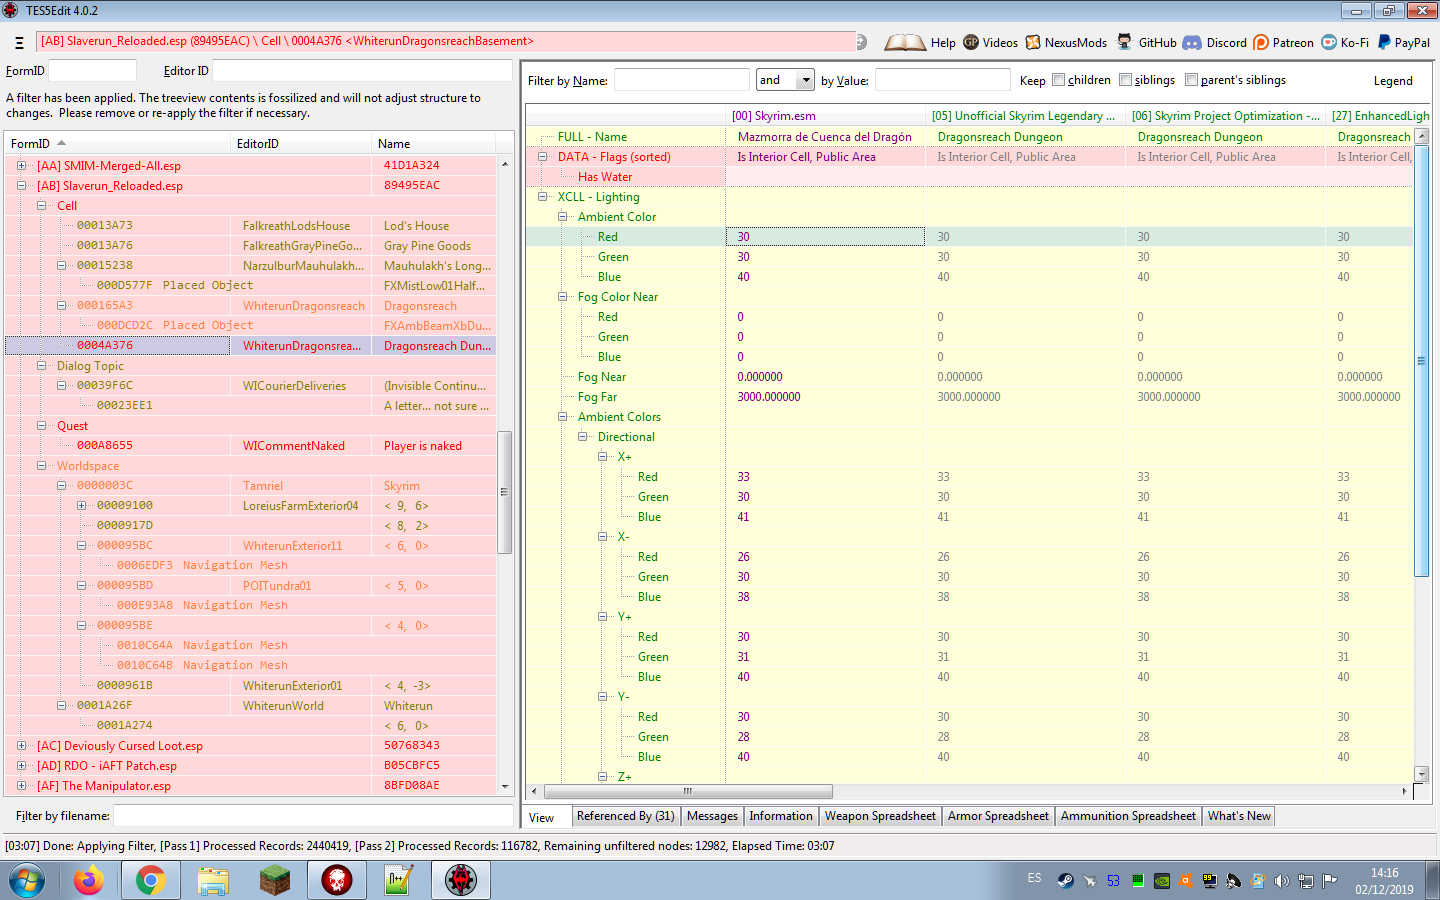Expand the [AC] Deviously Cursed Loot.esp node
Image resolution: width=1440 pixels, height=900 pixels.
coord(21,746)
